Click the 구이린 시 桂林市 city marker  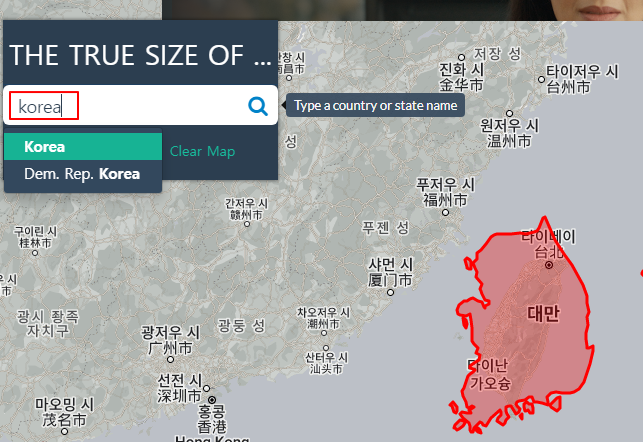pyautogui.click(x=35, y=253)
